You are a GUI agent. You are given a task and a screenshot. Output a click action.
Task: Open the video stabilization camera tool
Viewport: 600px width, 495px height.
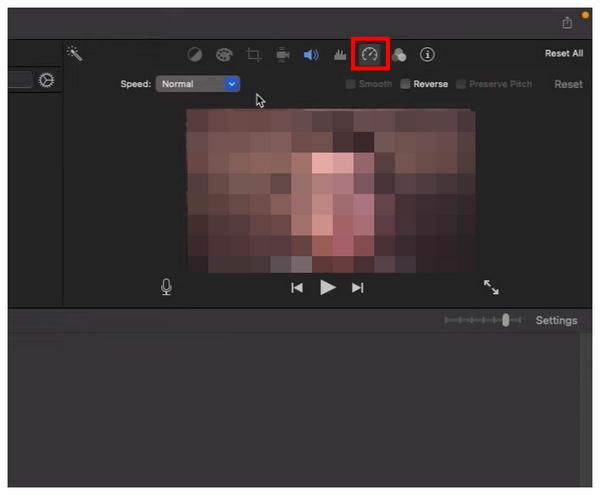(x=282, y=55)
